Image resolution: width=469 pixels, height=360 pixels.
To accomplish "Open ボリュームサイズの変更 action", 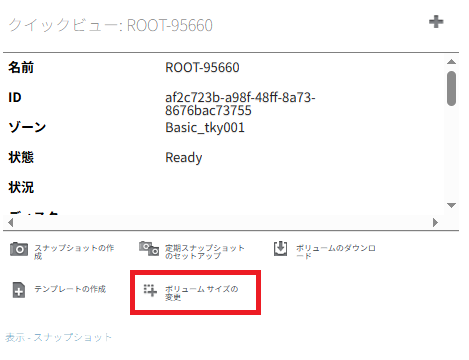I will [x=201, y=293].
